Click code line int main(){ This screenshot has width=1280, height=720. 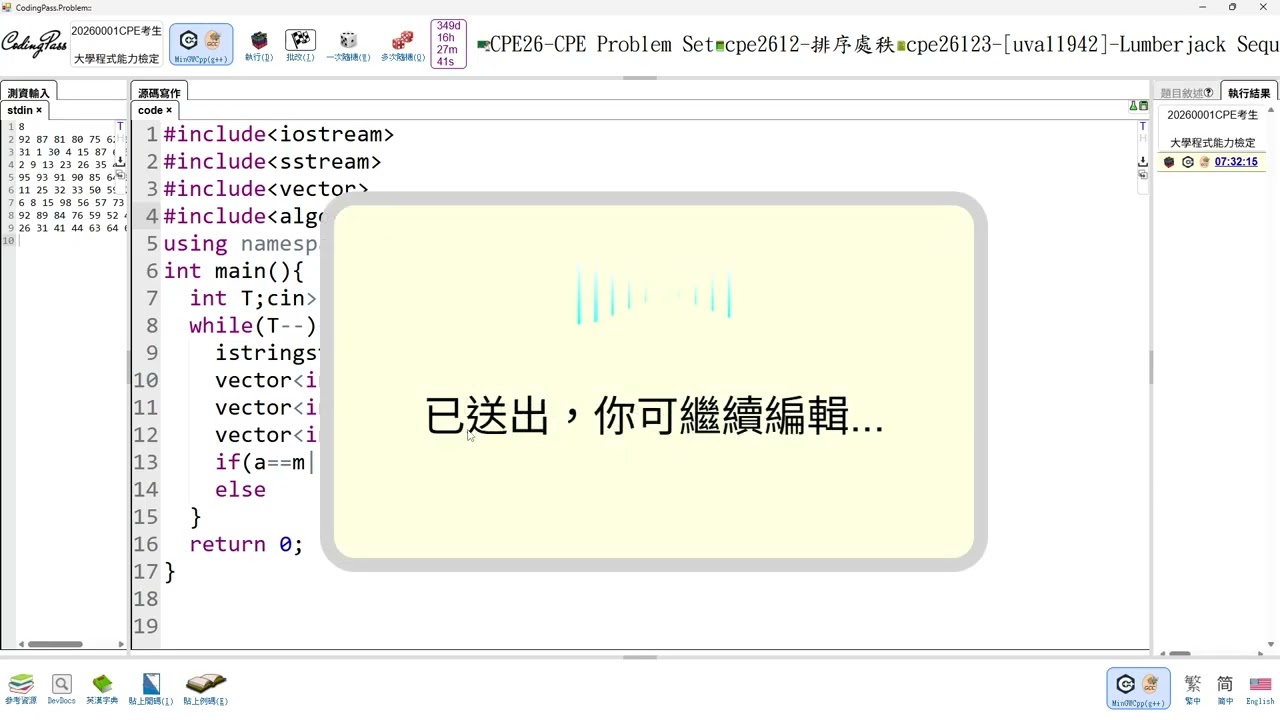click(x=233, y=271)
